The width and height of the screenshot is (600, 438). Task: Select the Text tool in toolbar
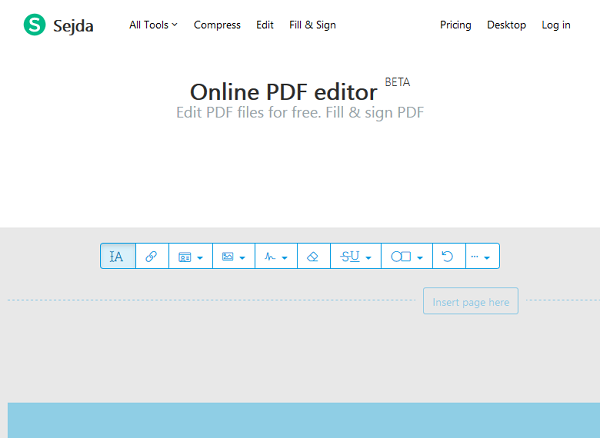(117, 257)
